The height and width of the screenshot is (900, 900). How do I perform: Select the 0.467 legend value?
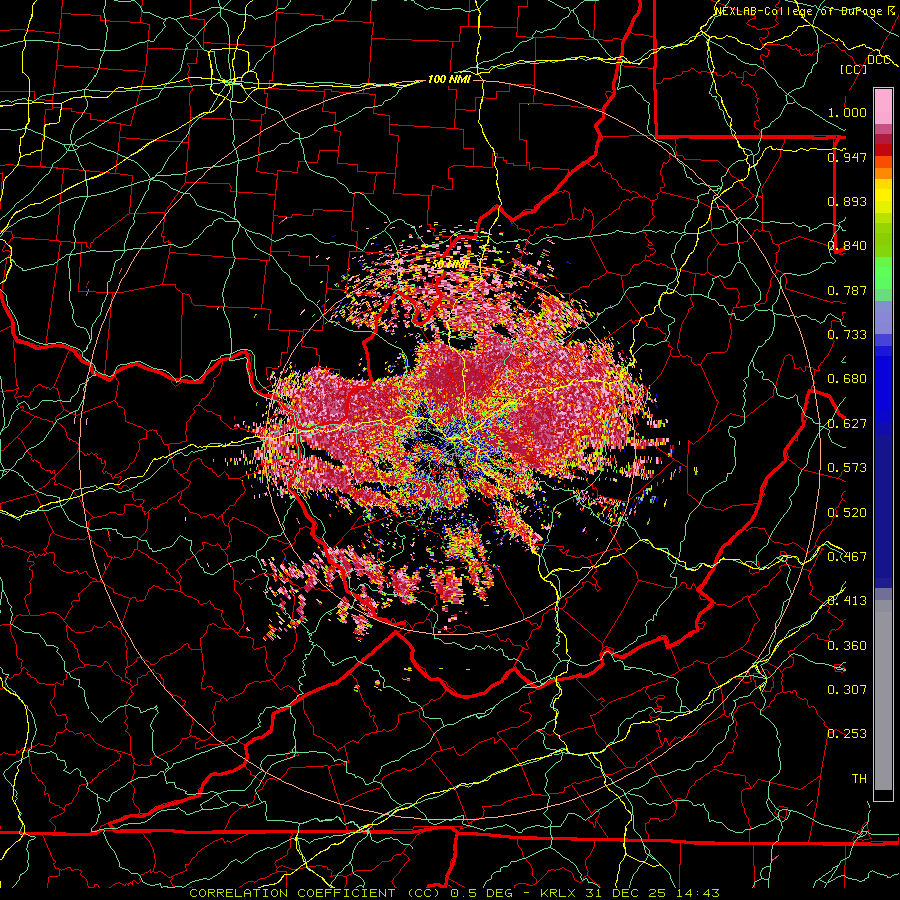(847, 557)
